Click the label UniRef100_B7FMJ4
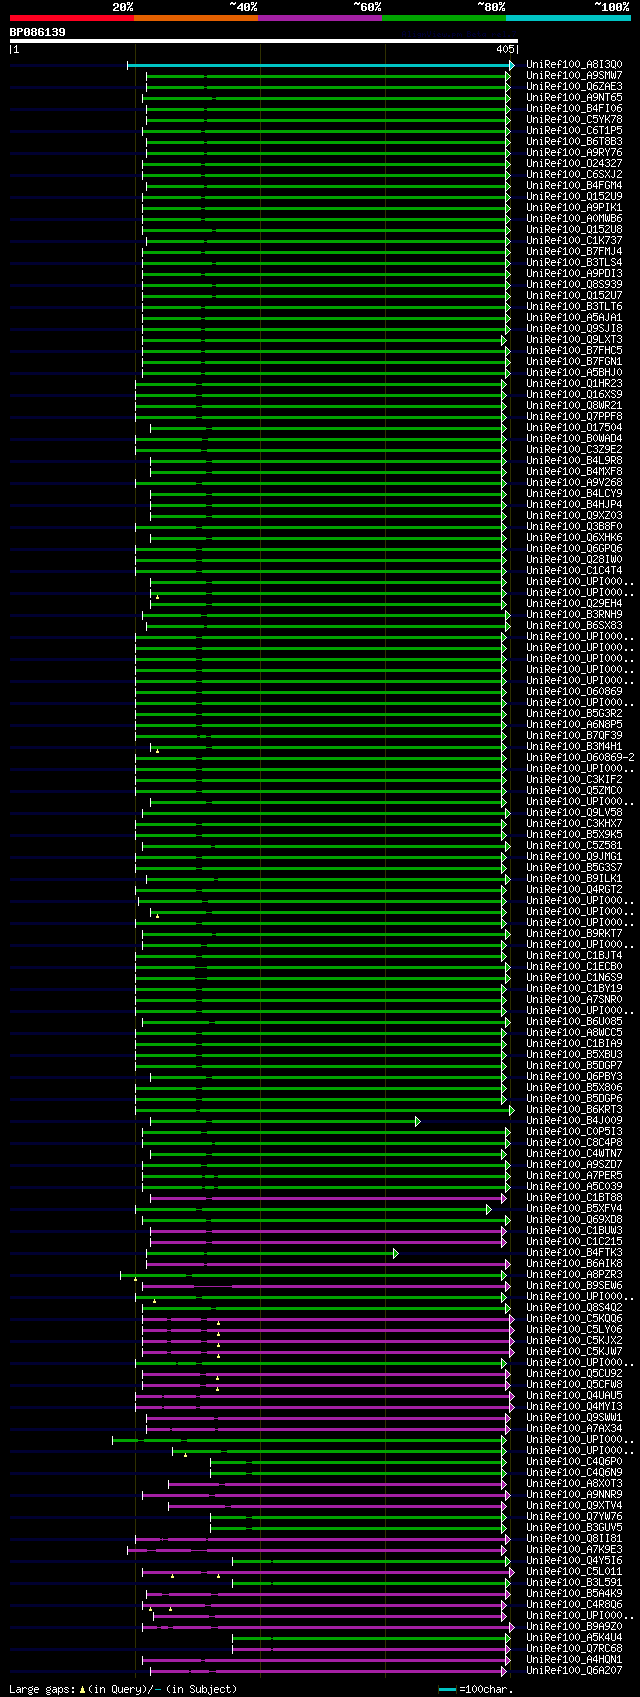 tap(574, 252)
